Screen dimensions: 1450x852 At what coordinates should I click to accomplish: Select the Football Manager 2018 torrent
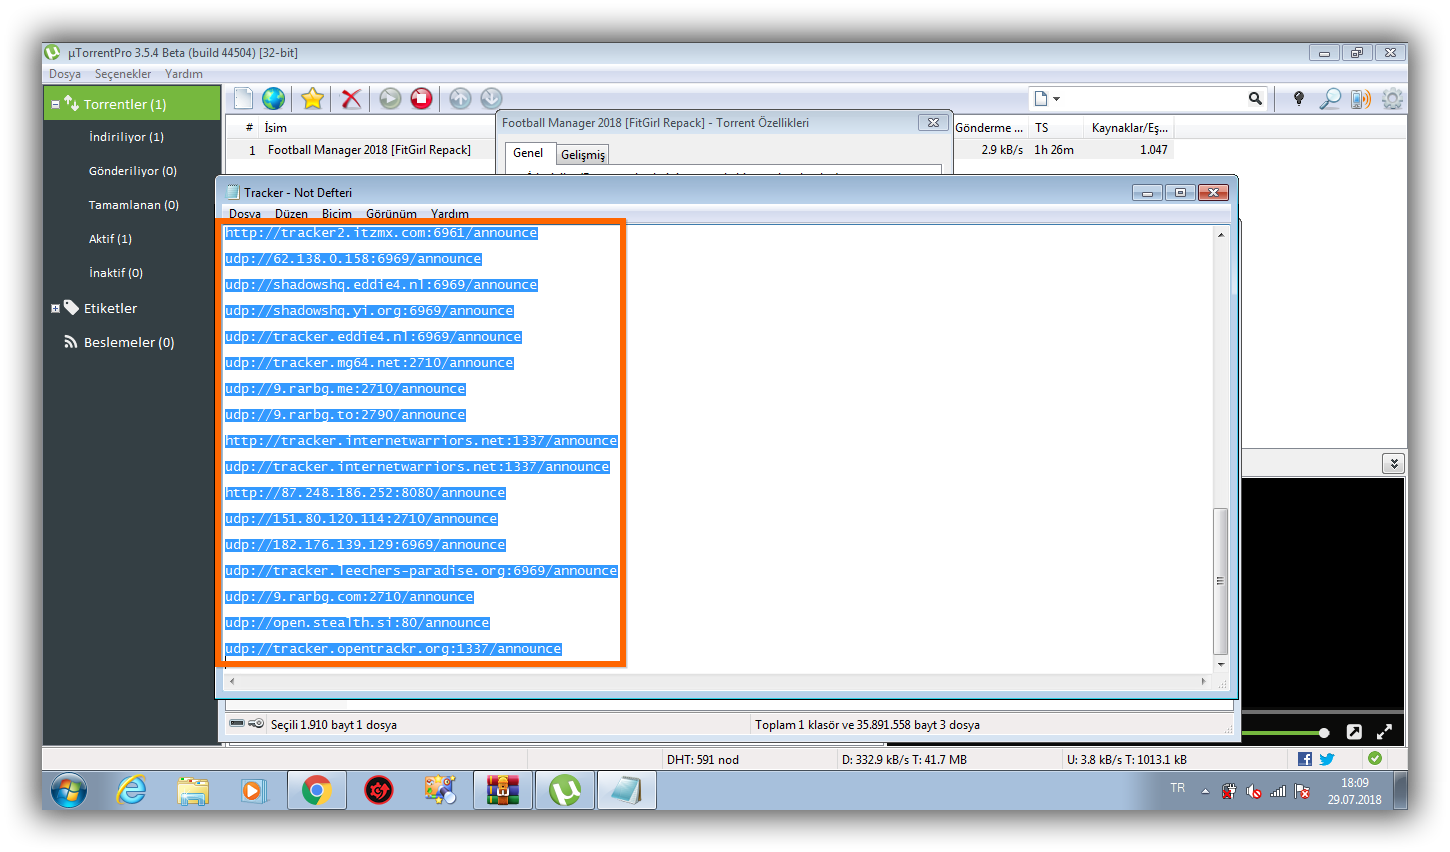tap(368, 149)
